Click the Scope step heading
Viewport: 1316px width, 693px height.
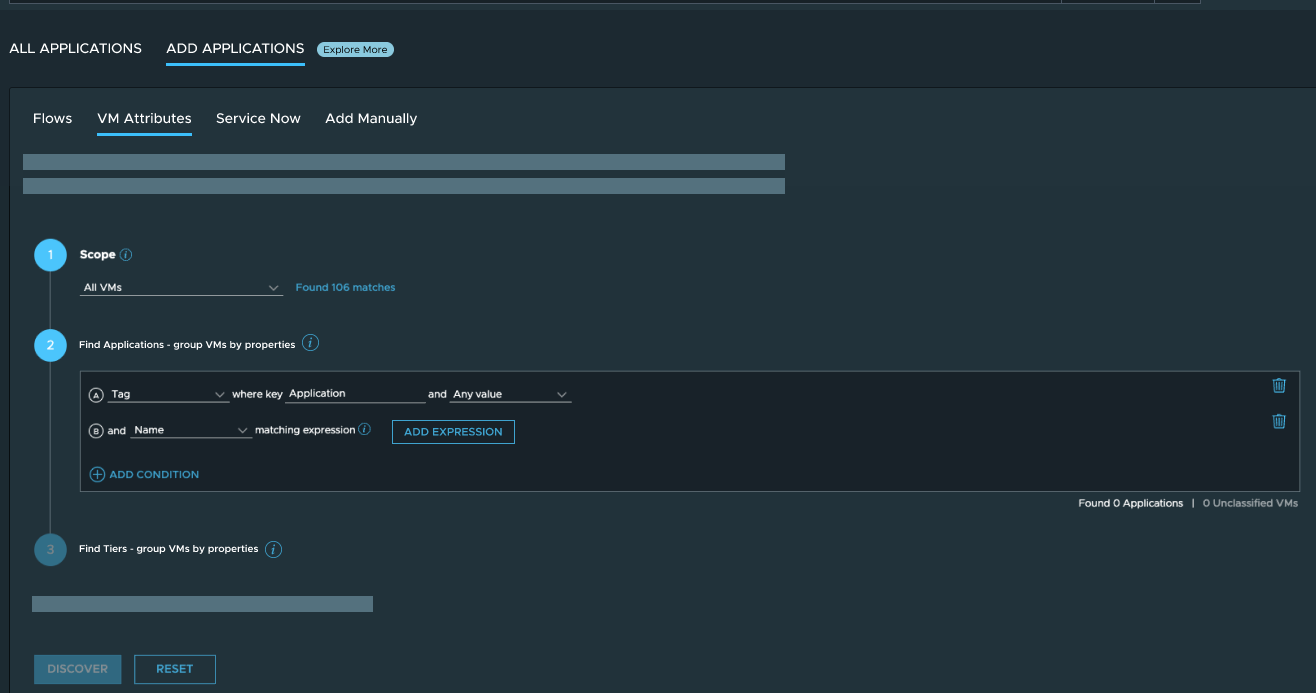click(98, 255)
